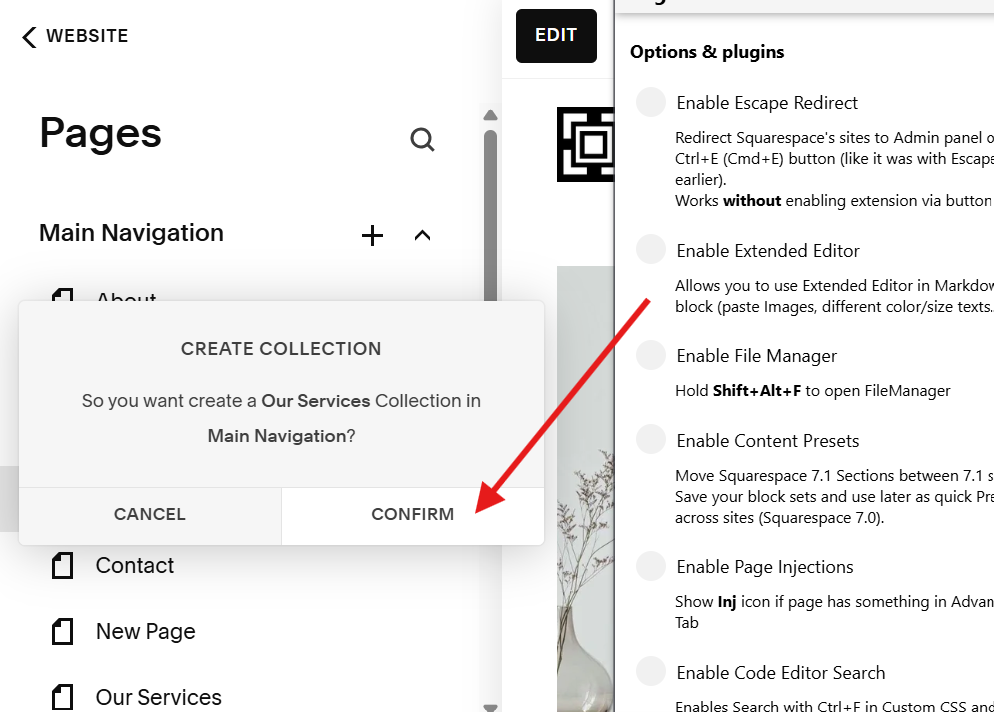994x712 pixels.
Task: Enable Escape Redirect toggle
Action: [651, 102]
